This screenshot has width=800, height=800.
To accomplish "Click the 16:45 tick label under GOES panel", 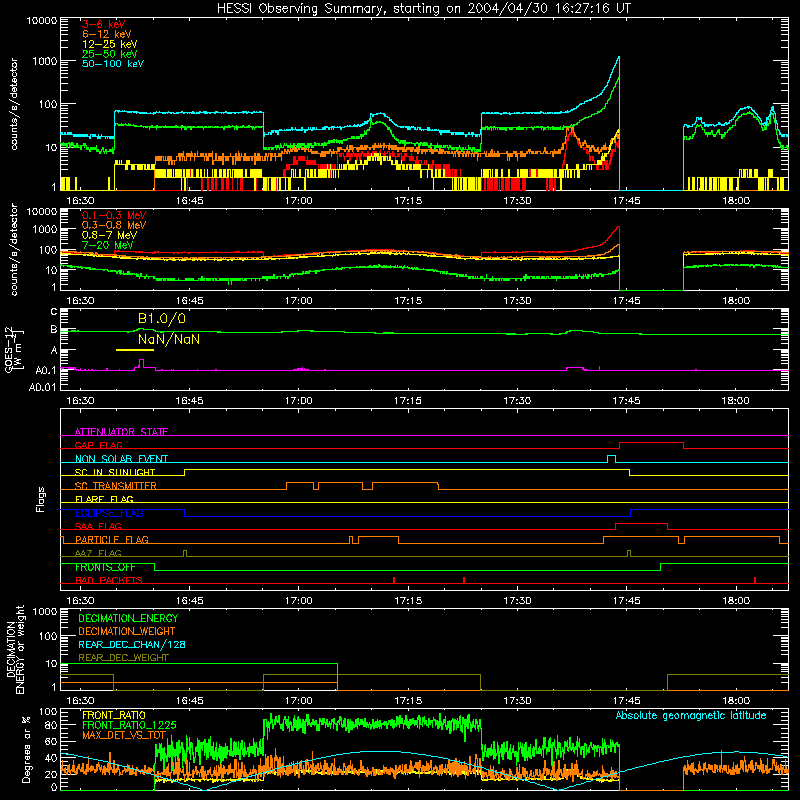I will point(189,401).
